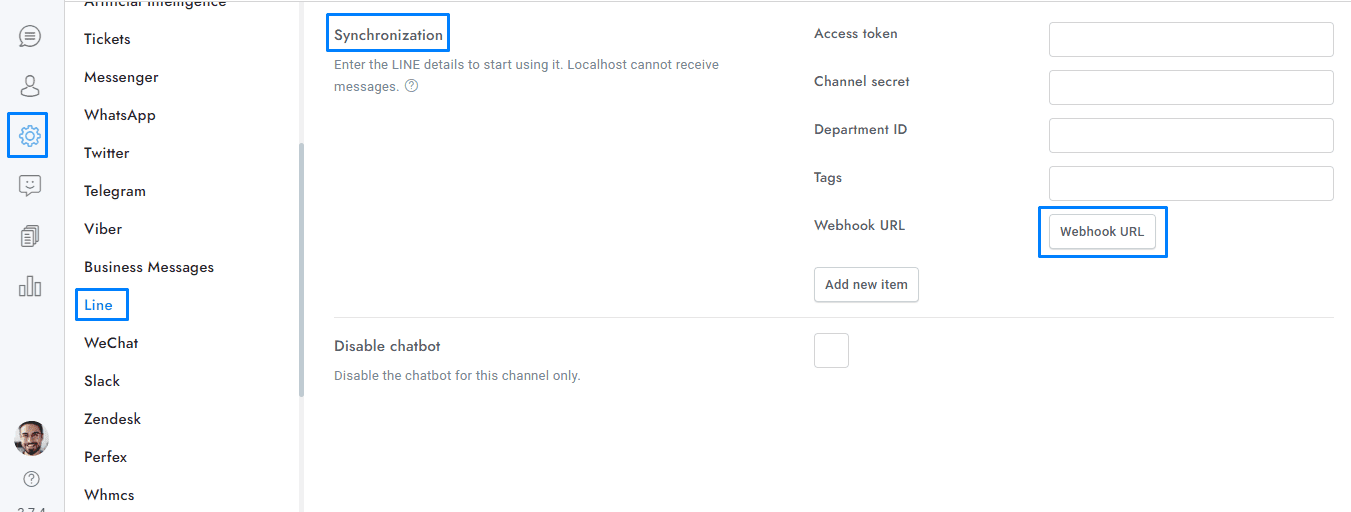Click the Access token input field

coord(1191,40)
